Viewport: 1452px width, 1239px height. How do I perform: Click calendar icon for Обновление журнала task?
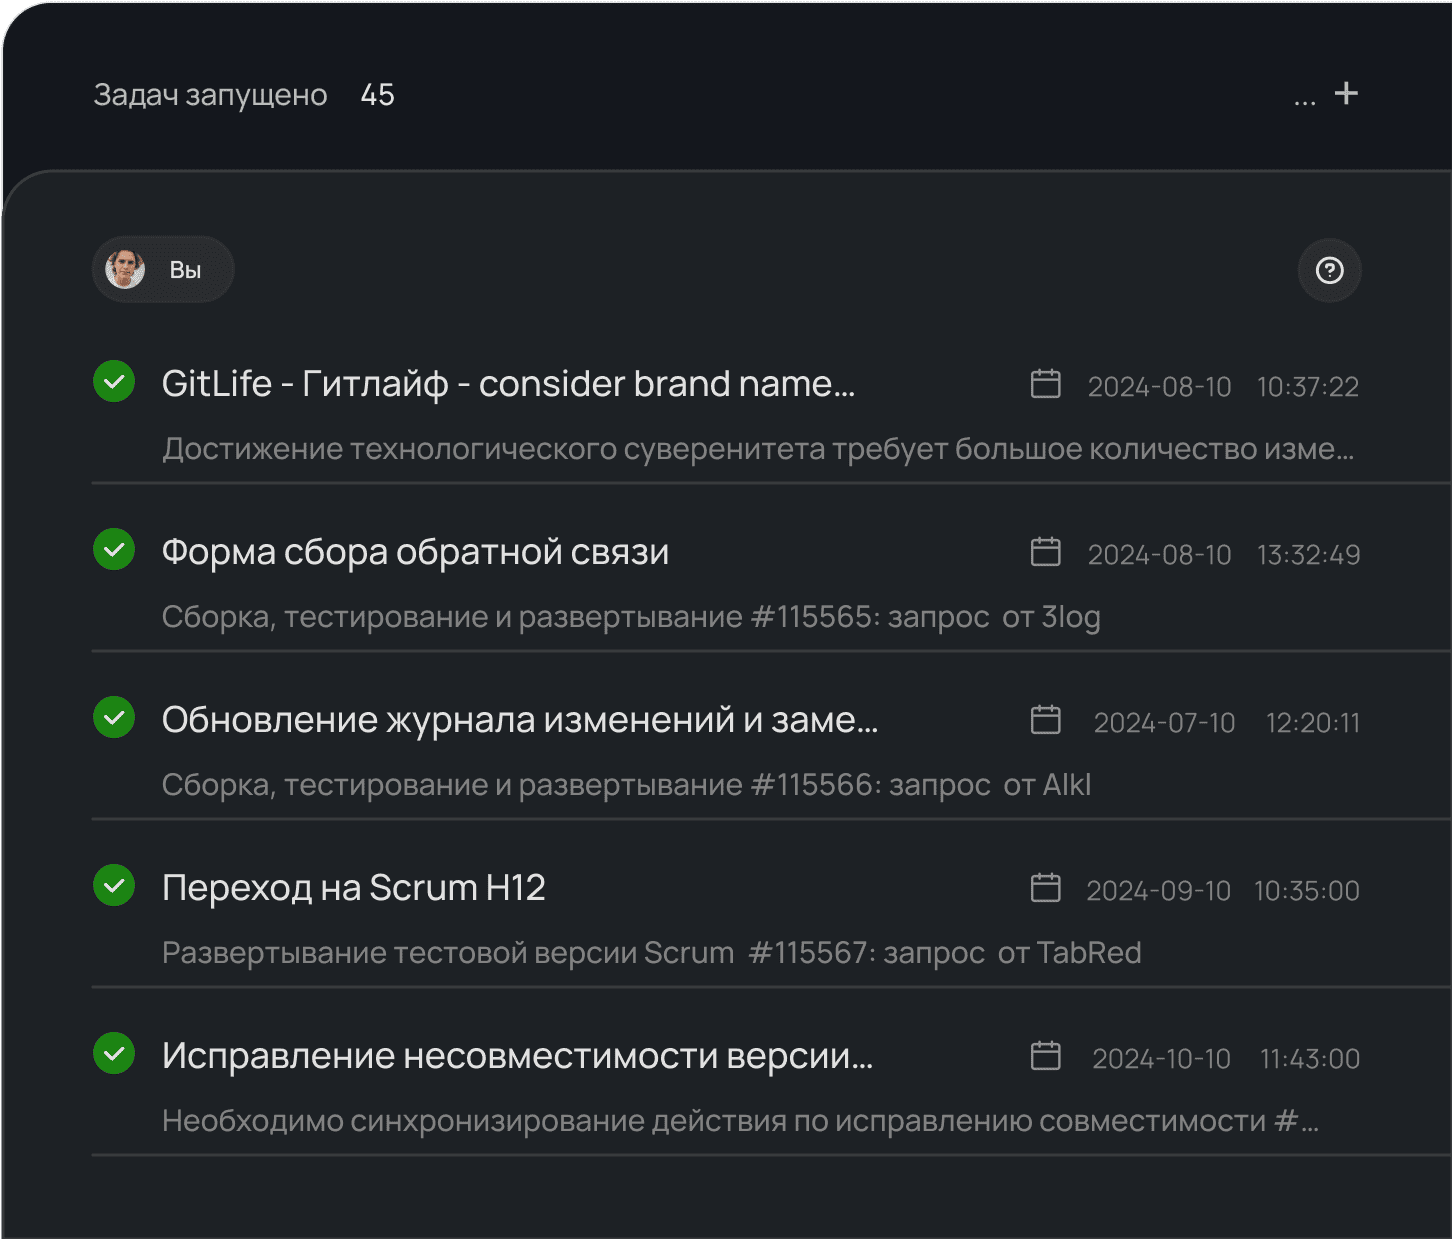click(1045, 720)
